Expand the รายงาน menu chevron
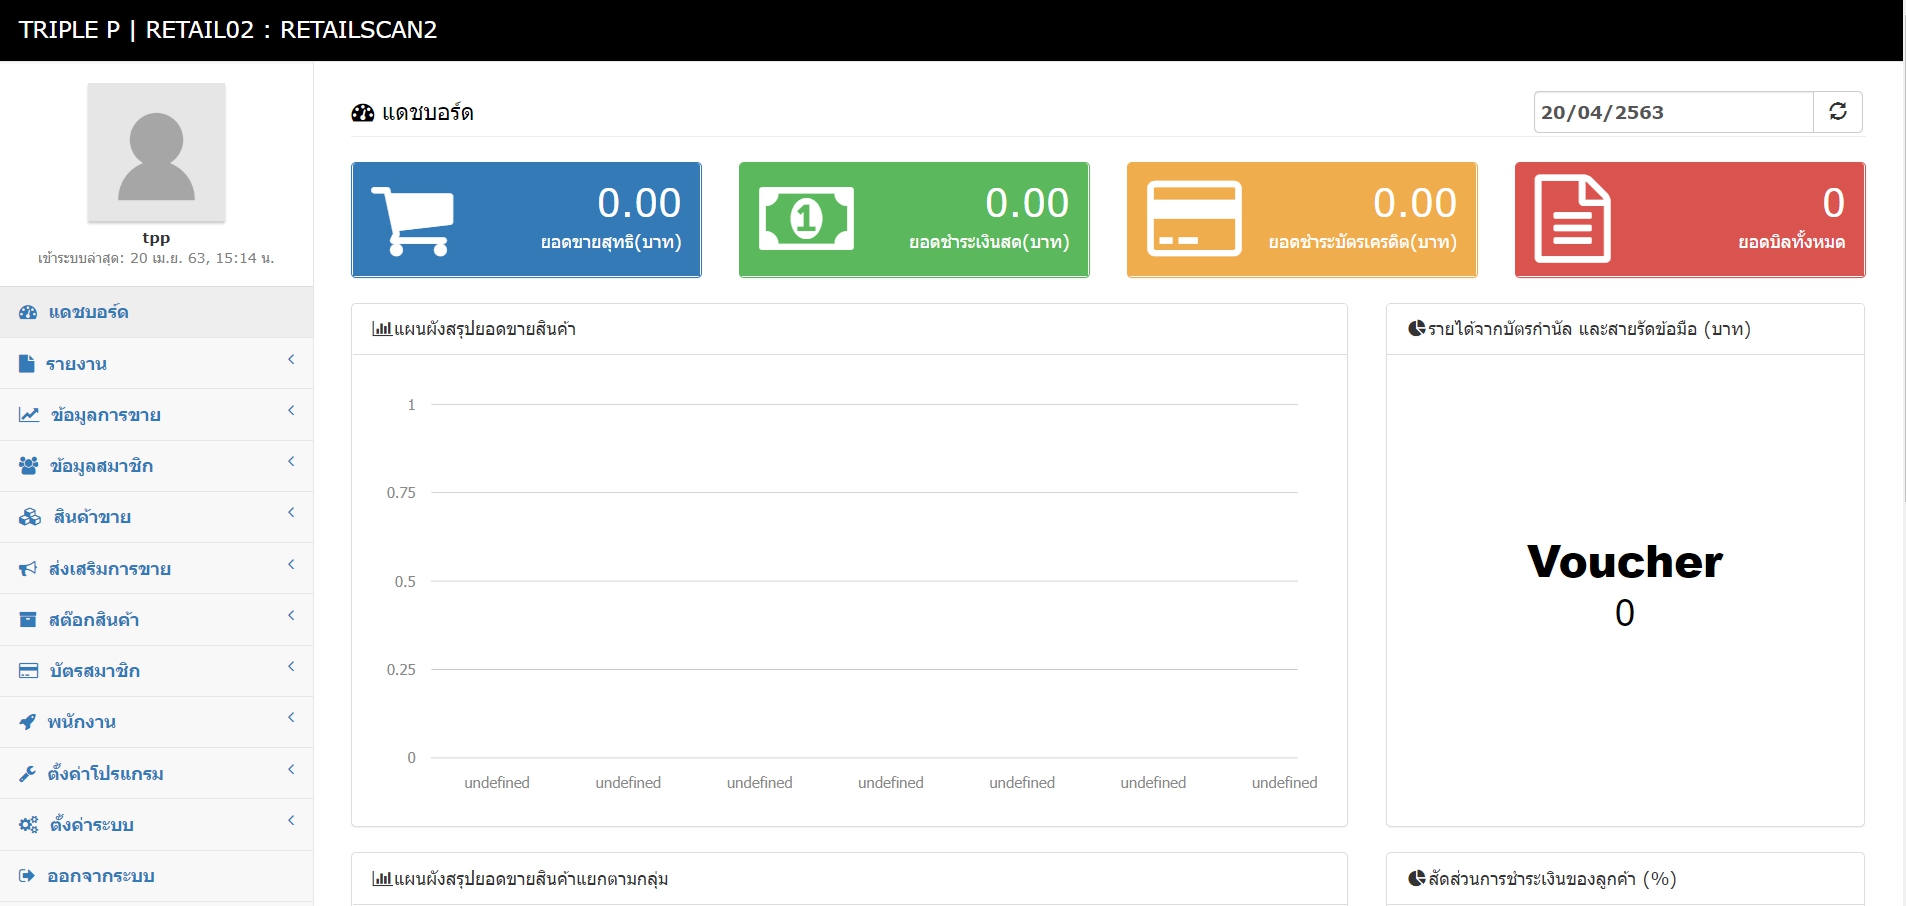This screenshot has width=1906, height=906. pos(291,359)
